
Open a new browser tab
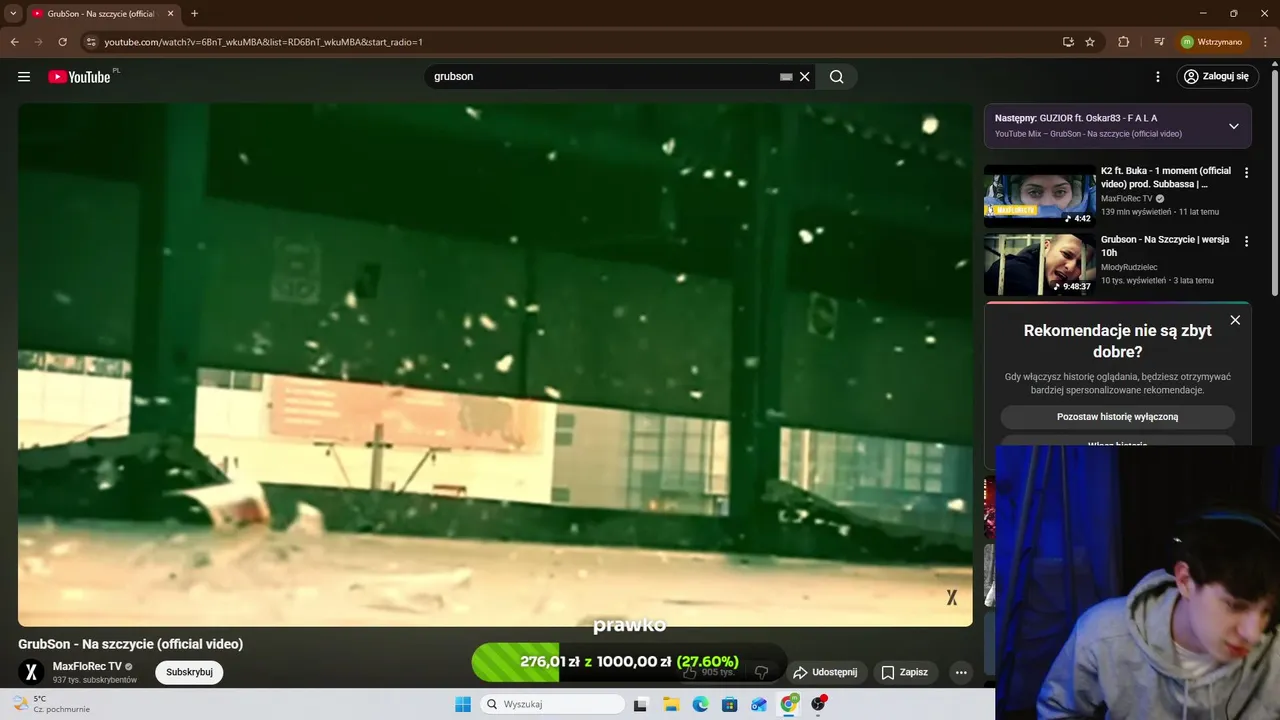[x=194, y=14]
